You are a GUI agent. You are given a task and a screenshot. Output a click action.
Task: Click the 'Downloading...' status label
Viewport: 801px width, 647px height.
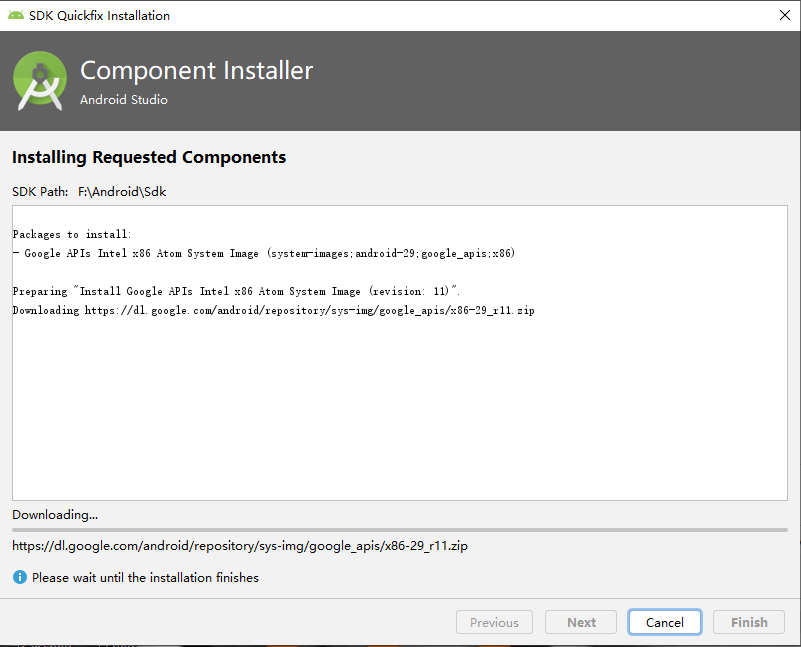click(55, 515)
